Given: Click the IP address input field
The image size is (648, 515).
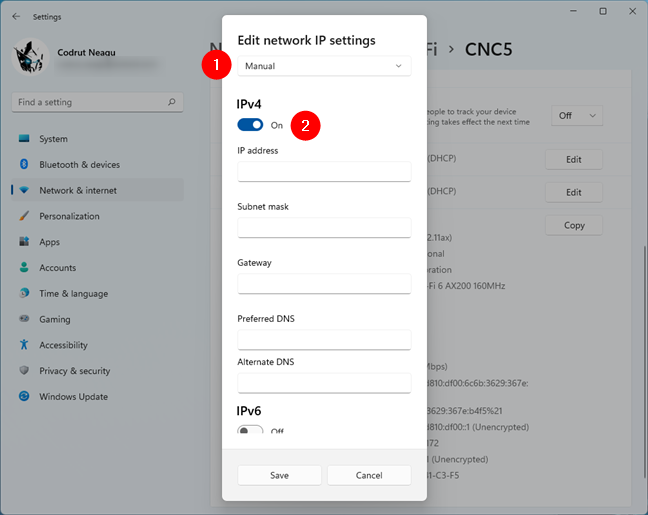Looking at the screenshot, I should pyautogui.click(x=324, y=171).
